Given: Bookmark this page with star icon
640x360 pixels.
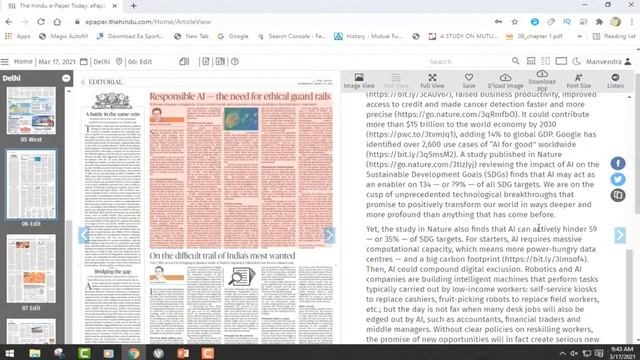Looking at the screenshot, I should (515, 22).
